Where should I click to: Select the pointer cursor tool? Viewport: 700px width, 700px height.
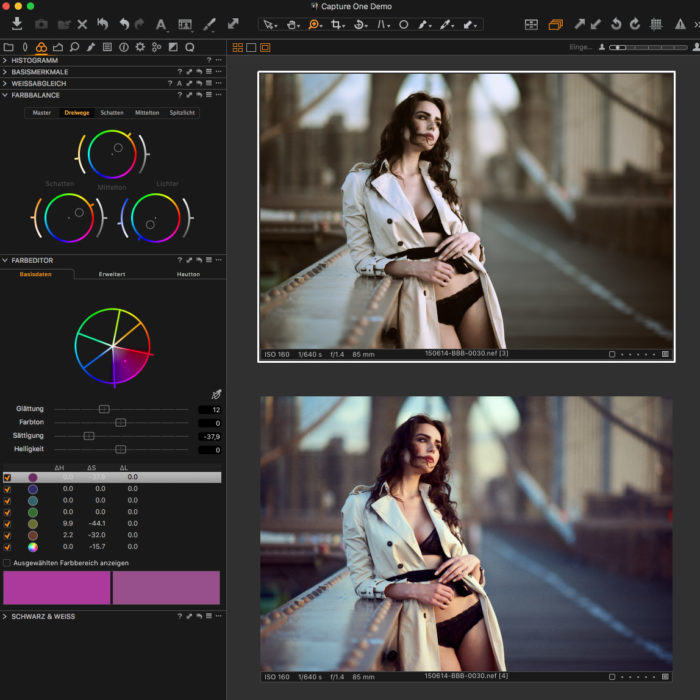point(269,25)
